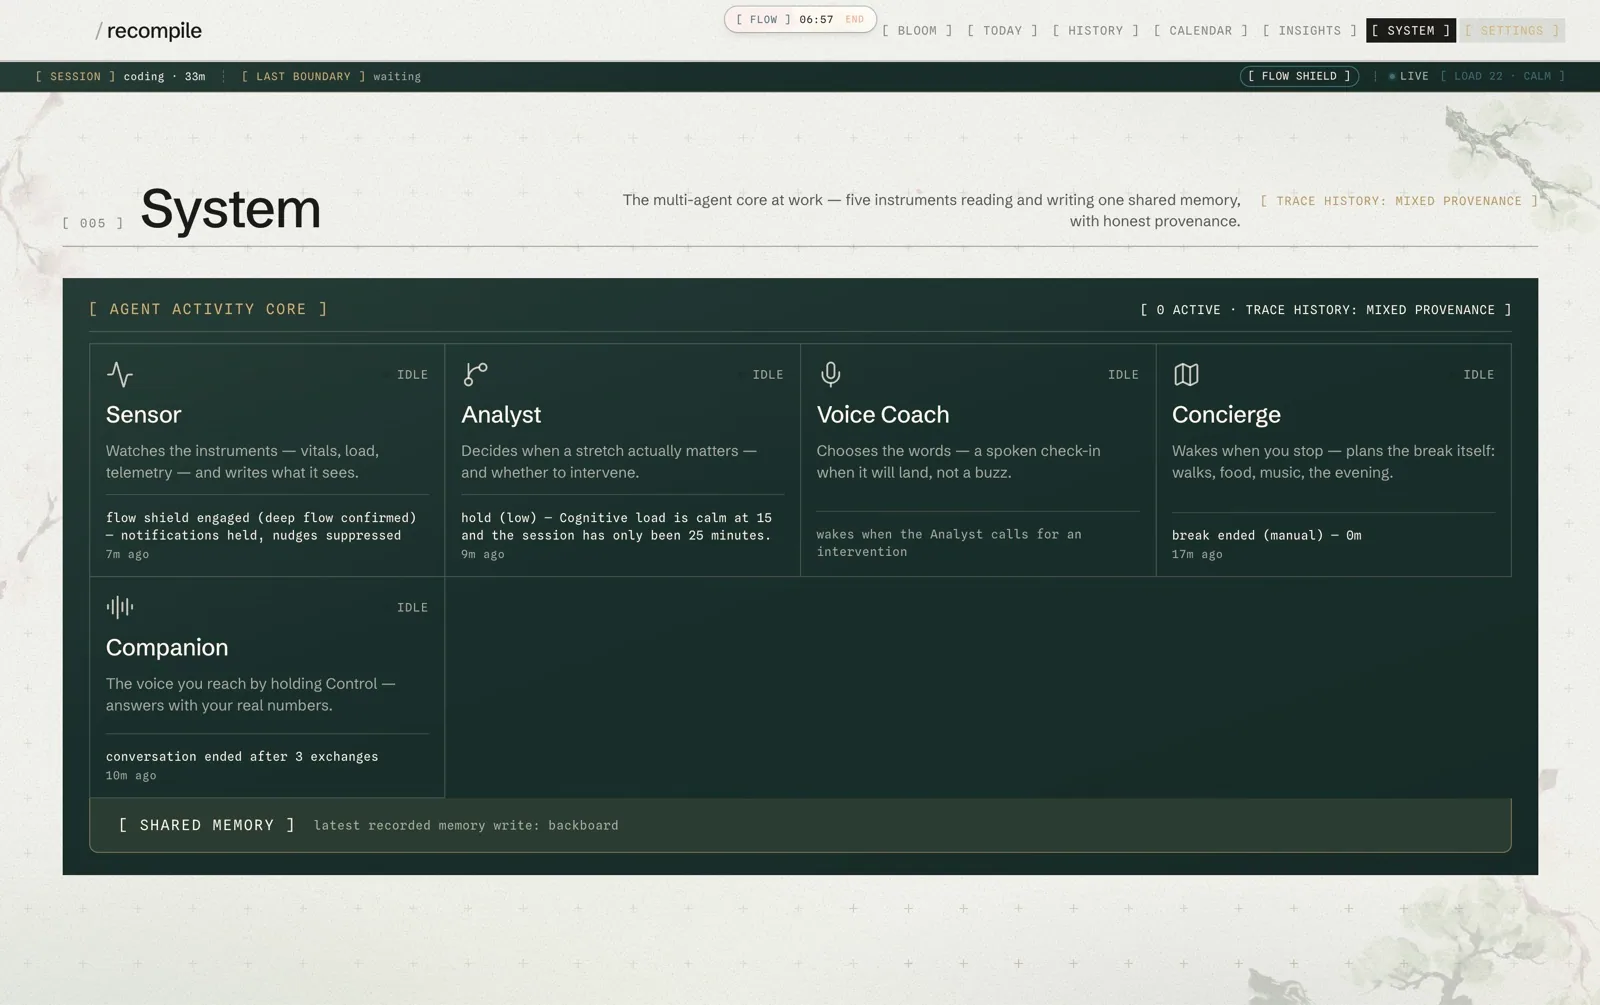
Task: Click 'flow shield engaged' log entry
Action: [x=261, y=526]
